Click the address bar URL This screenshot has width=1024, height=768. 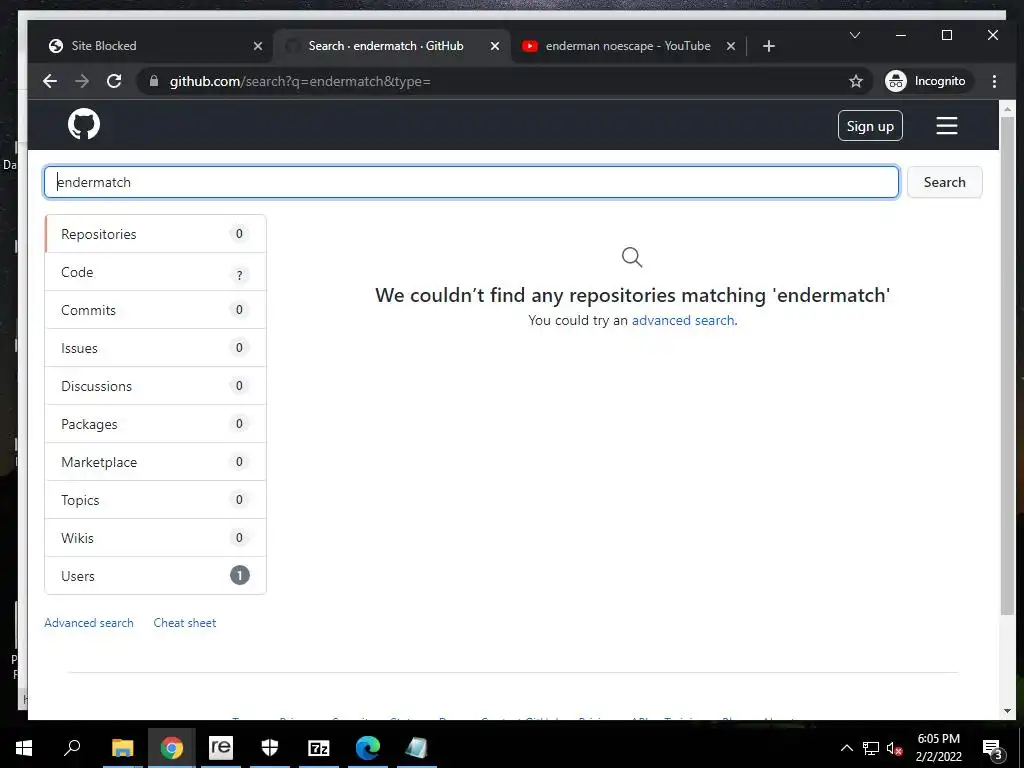pos(300,81)
